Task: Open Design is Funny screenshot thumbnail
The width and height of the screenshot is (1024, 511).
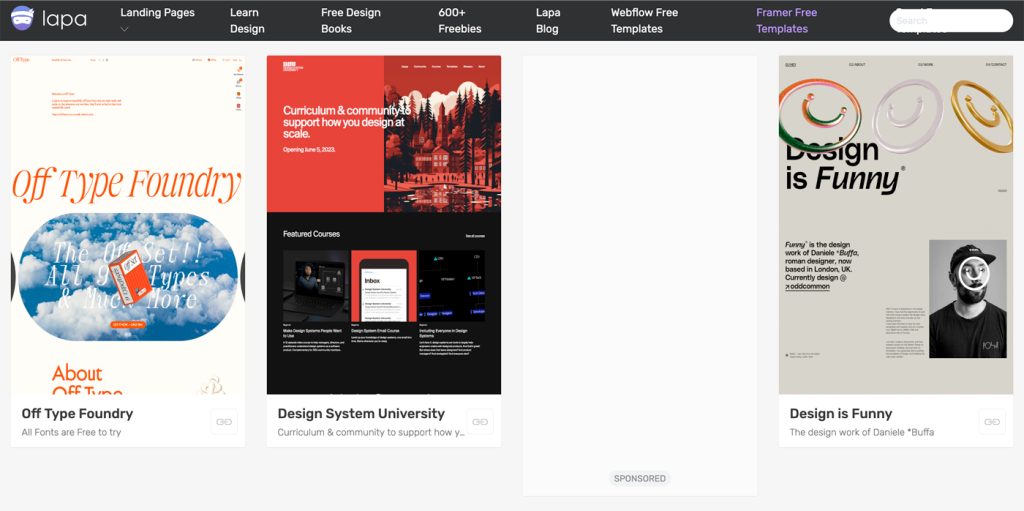Action: 896,225
